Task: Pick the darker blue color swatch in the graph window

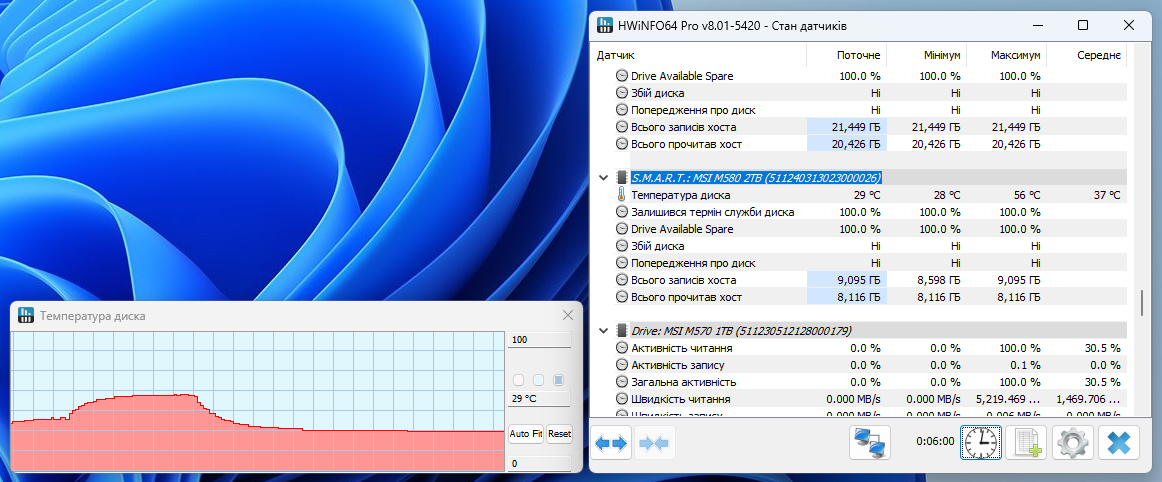Action: [559, 380]
